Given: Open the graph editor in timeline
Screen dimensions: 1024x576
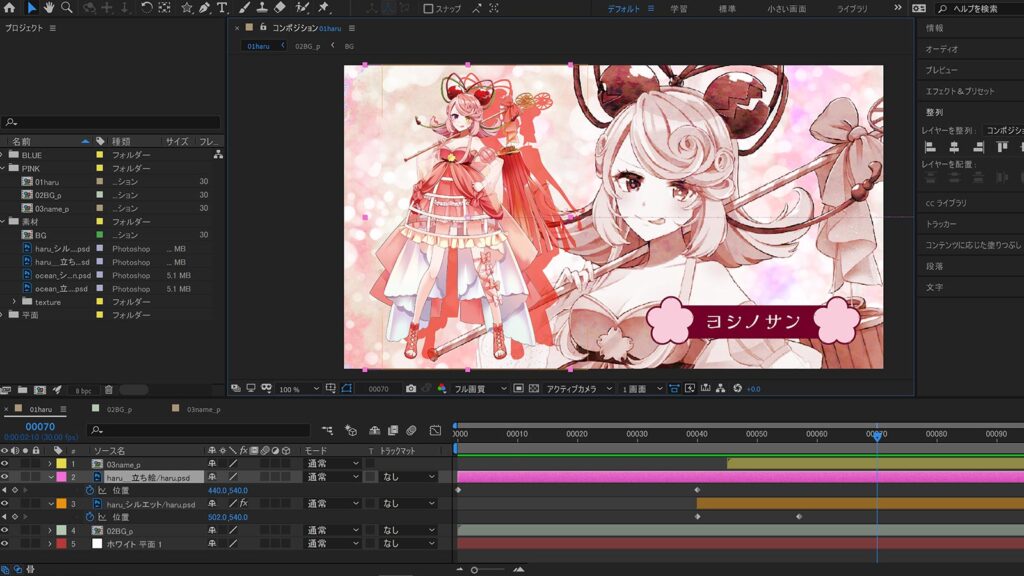Looking at the screenshot, I should (x=436, y=430).
